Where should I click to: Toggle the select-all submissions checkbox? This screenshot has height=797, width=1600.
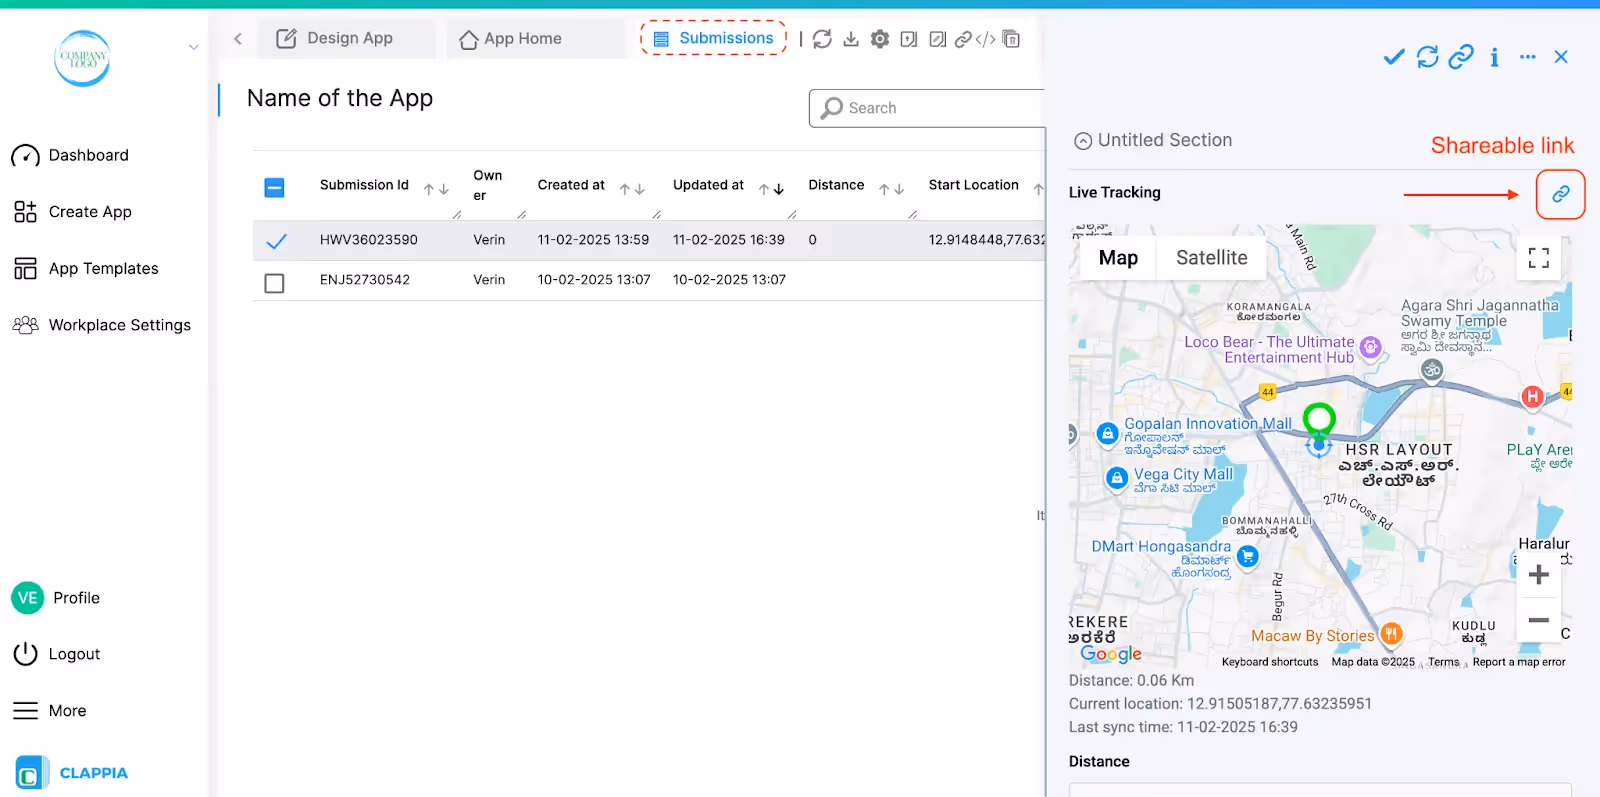point(274,187)
